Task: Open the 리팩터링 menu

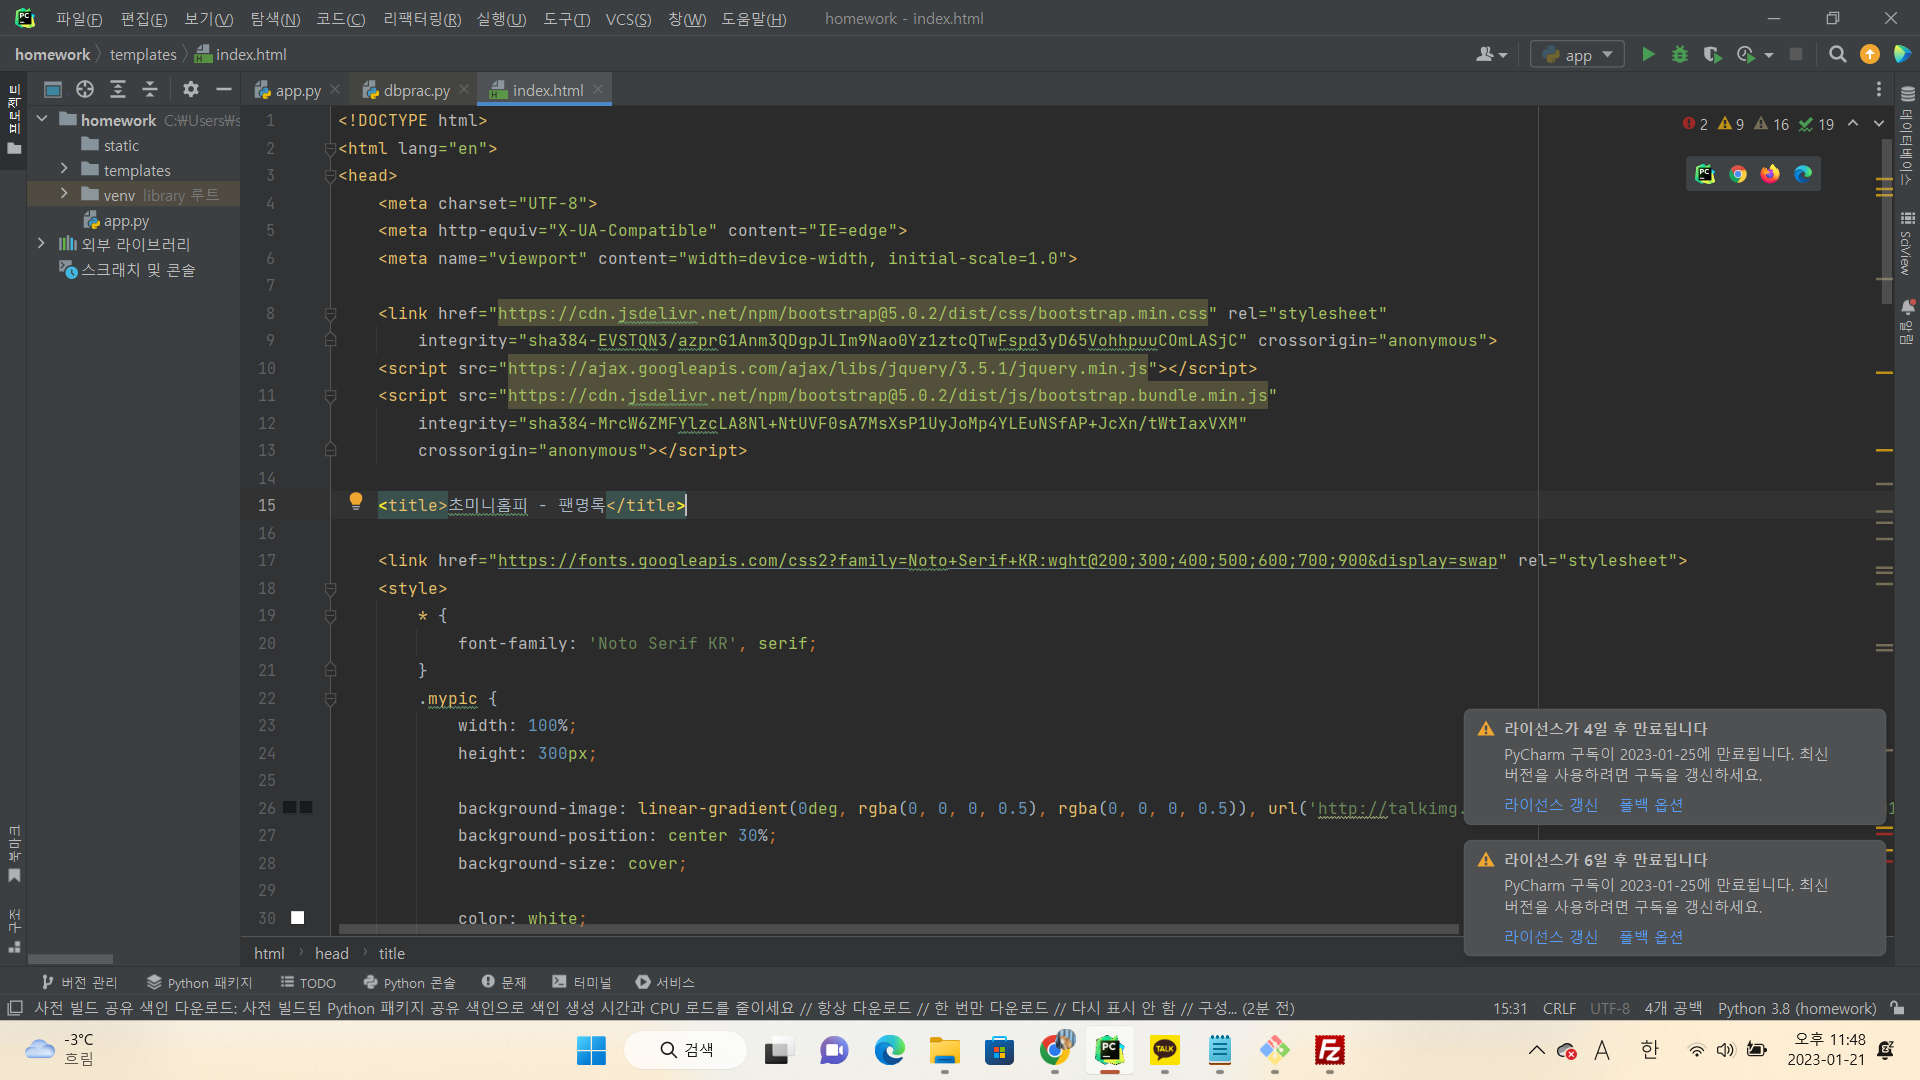Action: [422, 19]
